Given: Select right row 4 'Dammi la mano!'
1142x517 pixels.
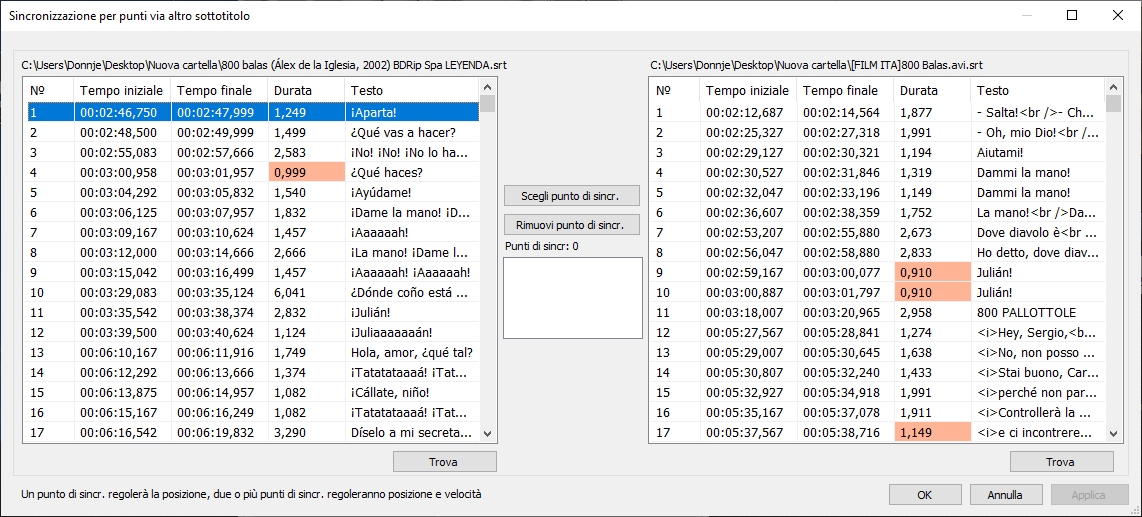Looking at the screenshot, I should click(x=878, y=173).
